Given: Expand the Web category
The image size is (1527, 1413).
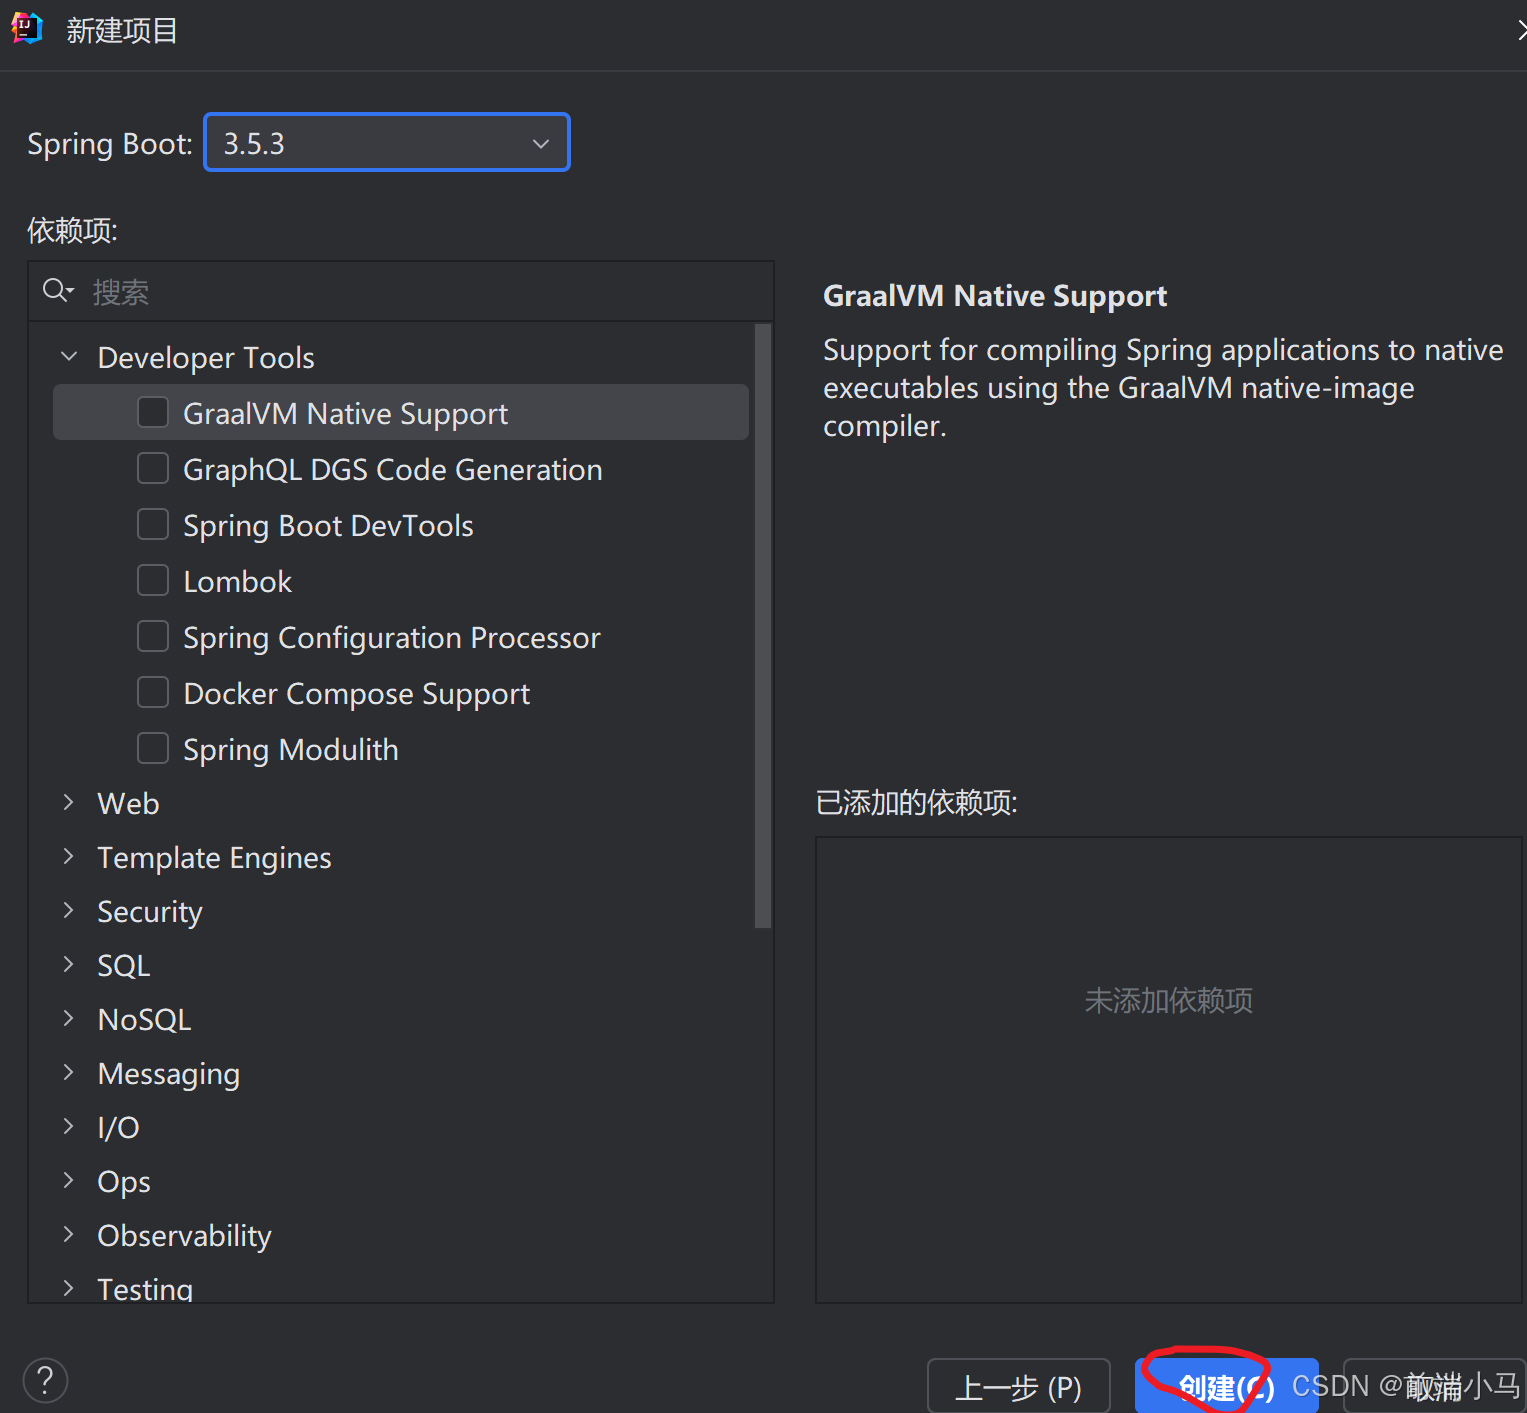Looking at the screenshot, I should coord(68,802).
